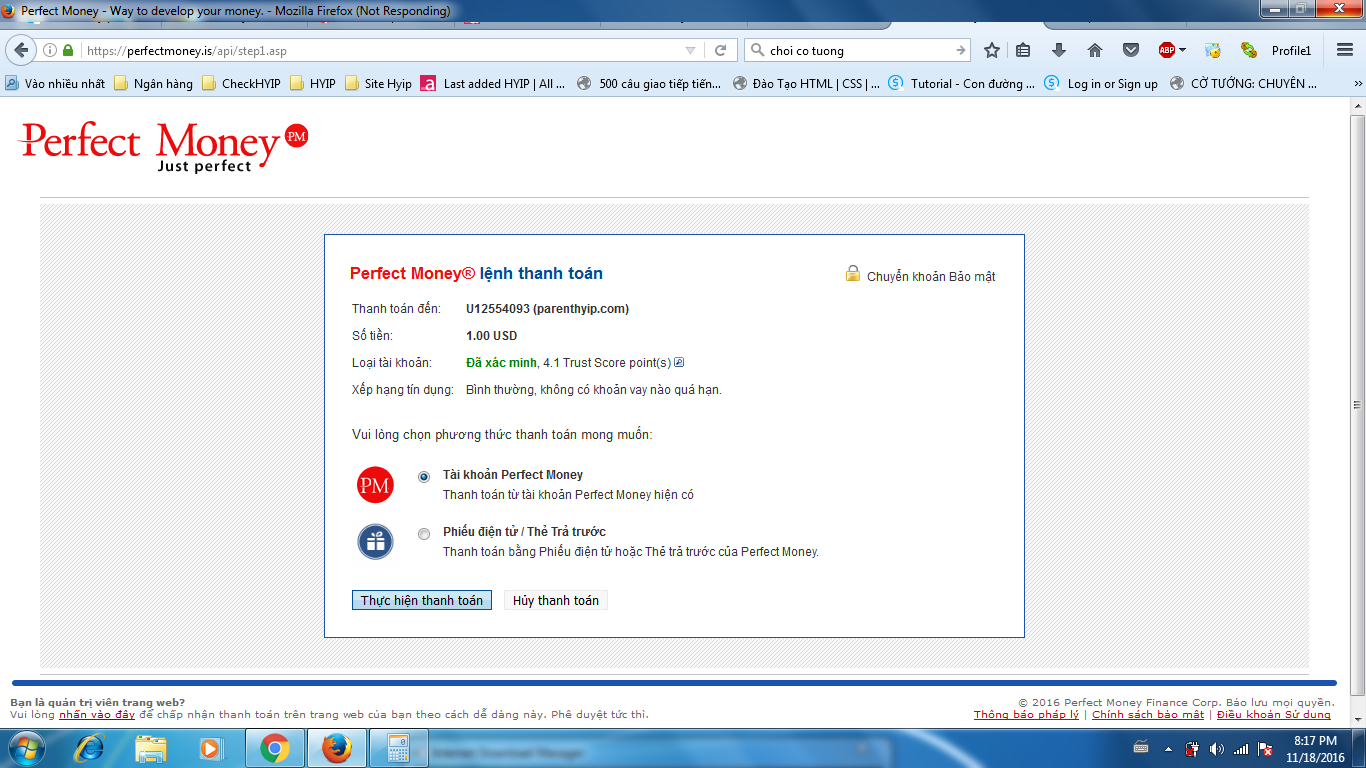
Task: Click the green padlock in the address bar
Action: click(x=68, y=50)
